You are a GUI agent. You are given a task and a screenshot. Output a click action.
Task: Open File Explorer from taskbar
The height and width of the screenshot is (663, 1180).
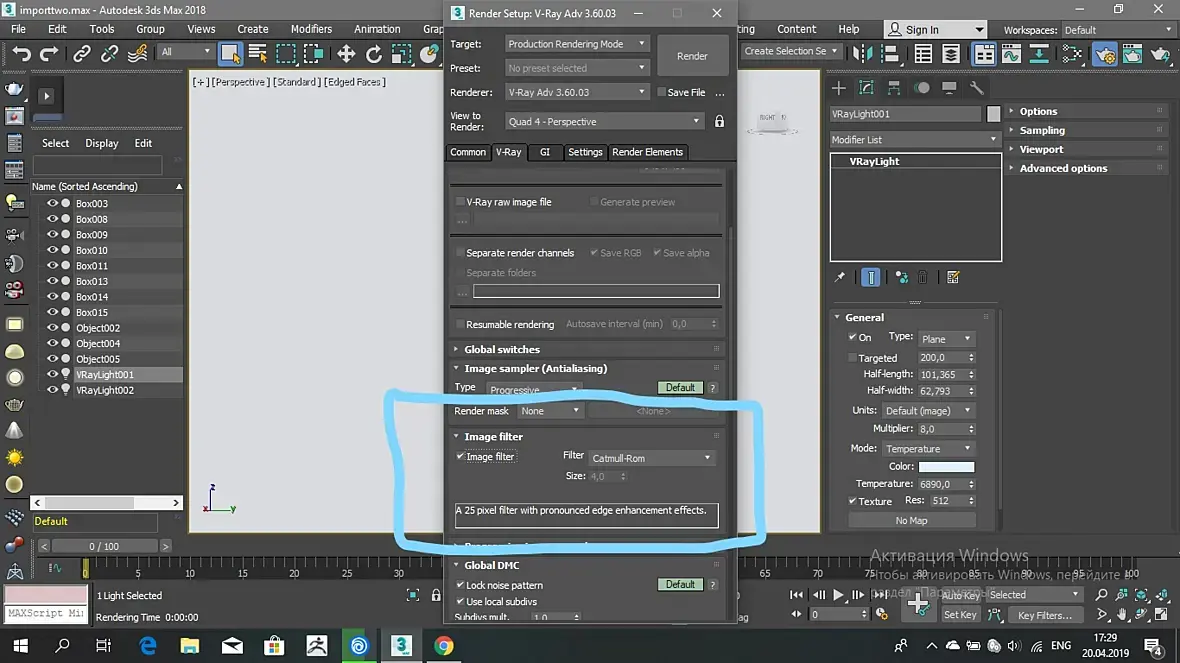pos(190,646)
